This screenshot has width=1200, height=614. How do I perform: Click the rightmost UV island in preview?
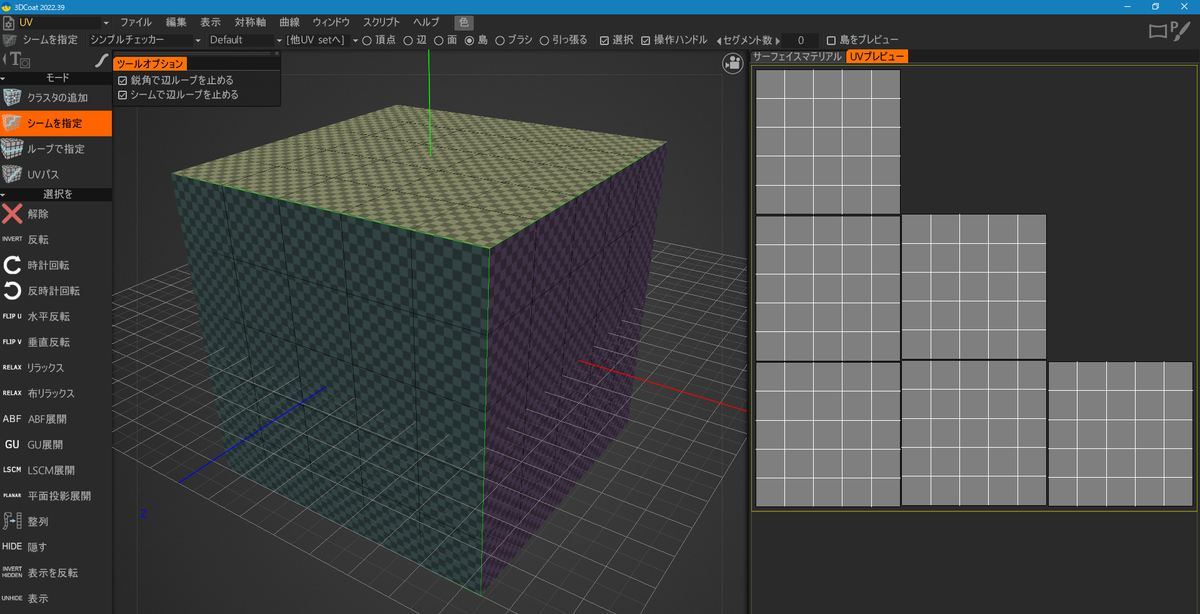pos(1120,433)
